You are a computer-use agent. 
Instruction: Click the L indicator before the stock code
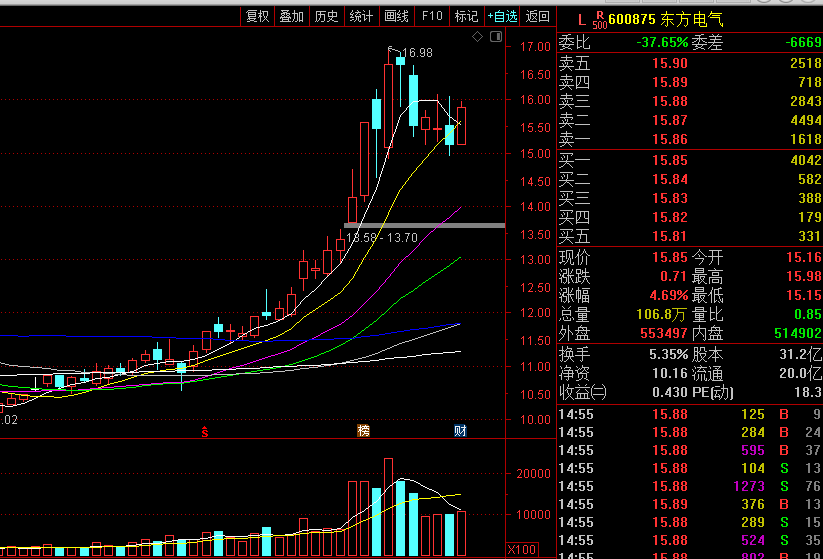tap(581, 18)
